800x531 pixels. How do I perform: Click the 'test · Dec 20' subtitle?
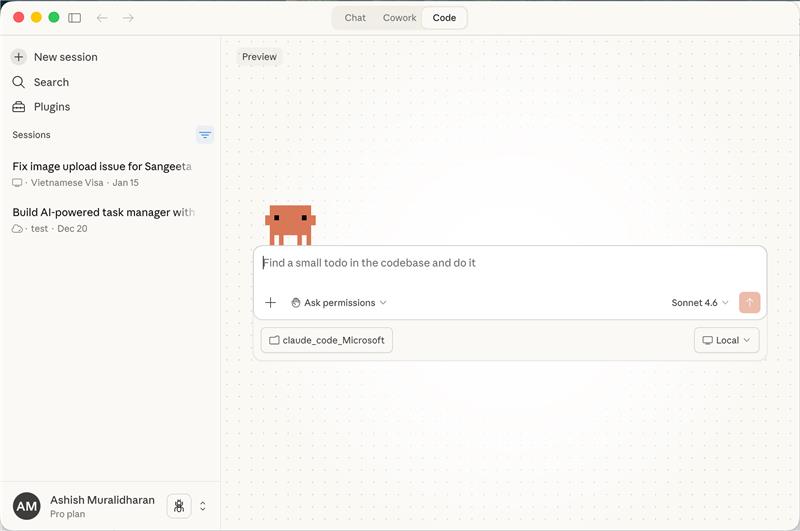59,229
